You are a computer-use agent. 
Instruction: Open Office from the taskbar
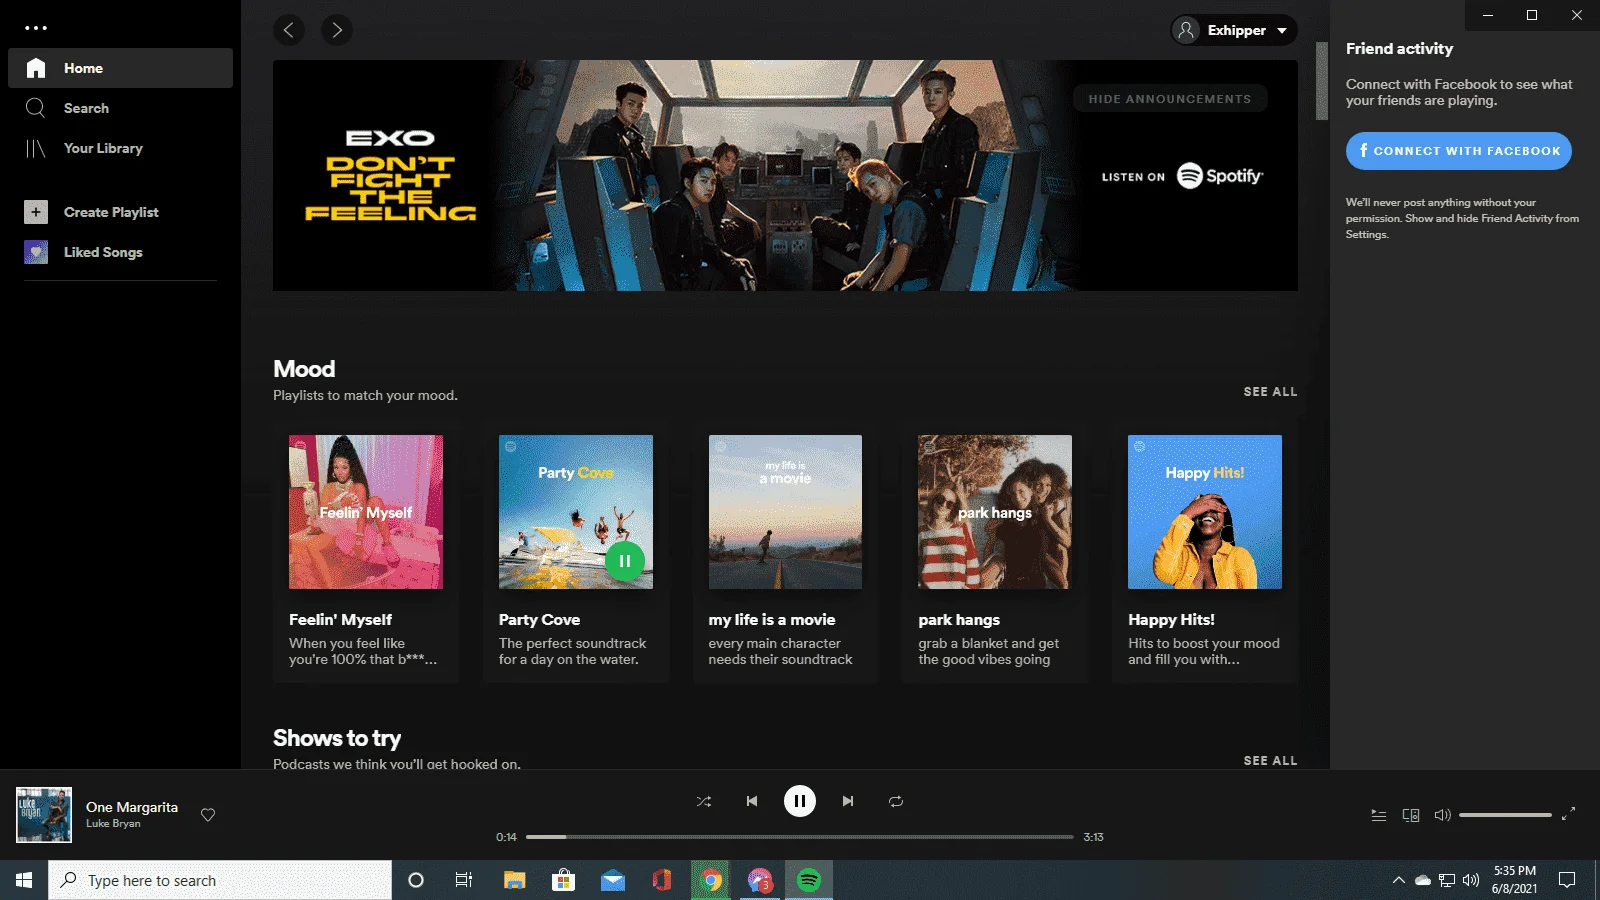point(662,880)
